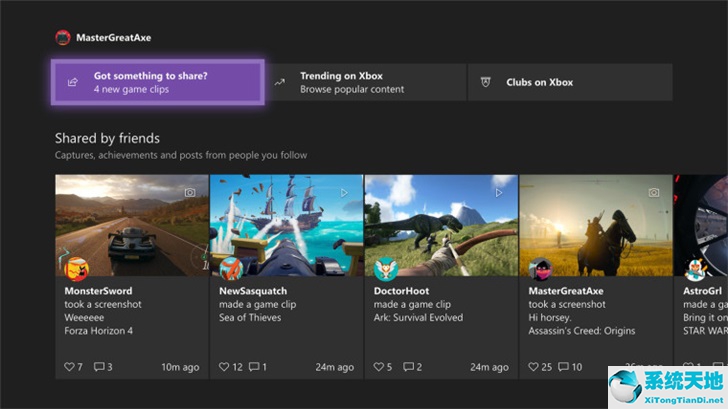The image size is (728, 409).
Task: Open comments on MasterGreatAxe's screenshot
Action: (563, 367)
